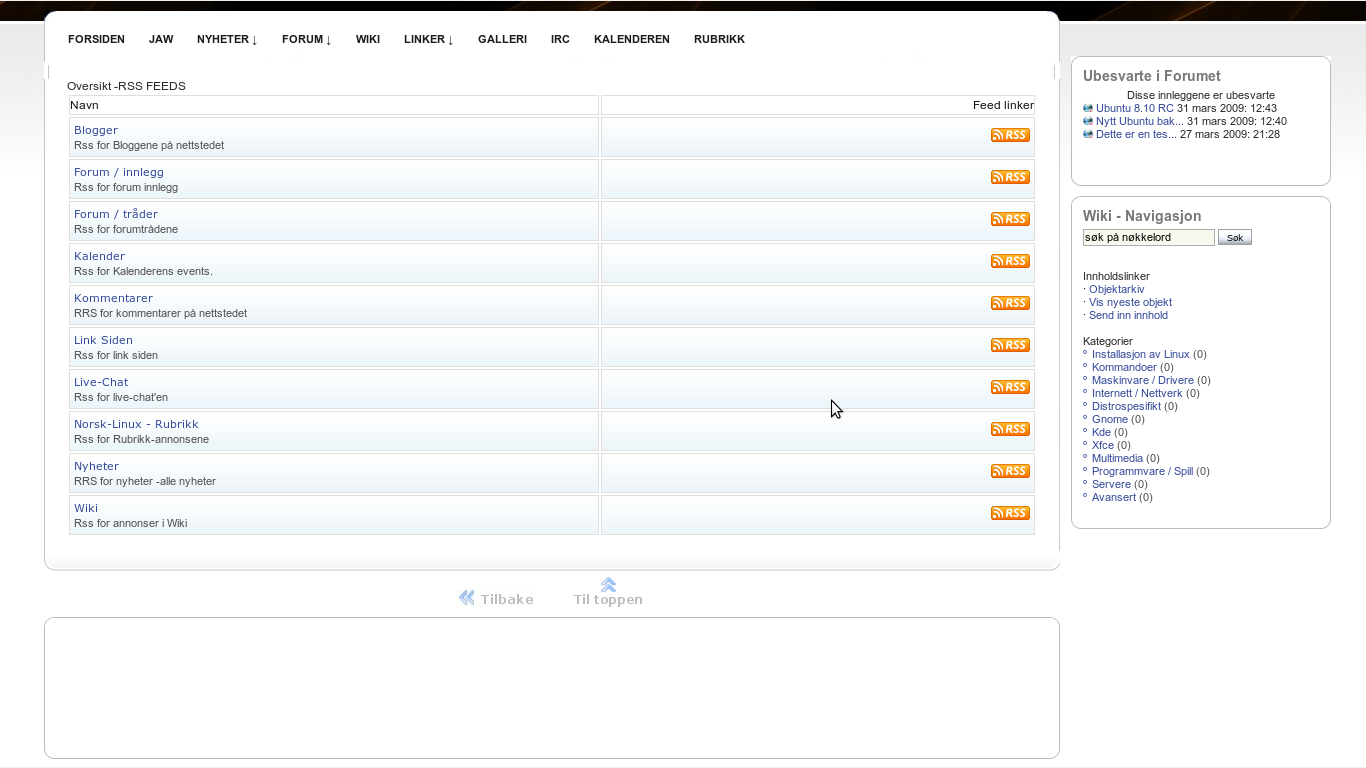The width and height of the screenshot is (1366, 768).
Task: Open the Nyheter feed link
Action: tap(96, 466)
